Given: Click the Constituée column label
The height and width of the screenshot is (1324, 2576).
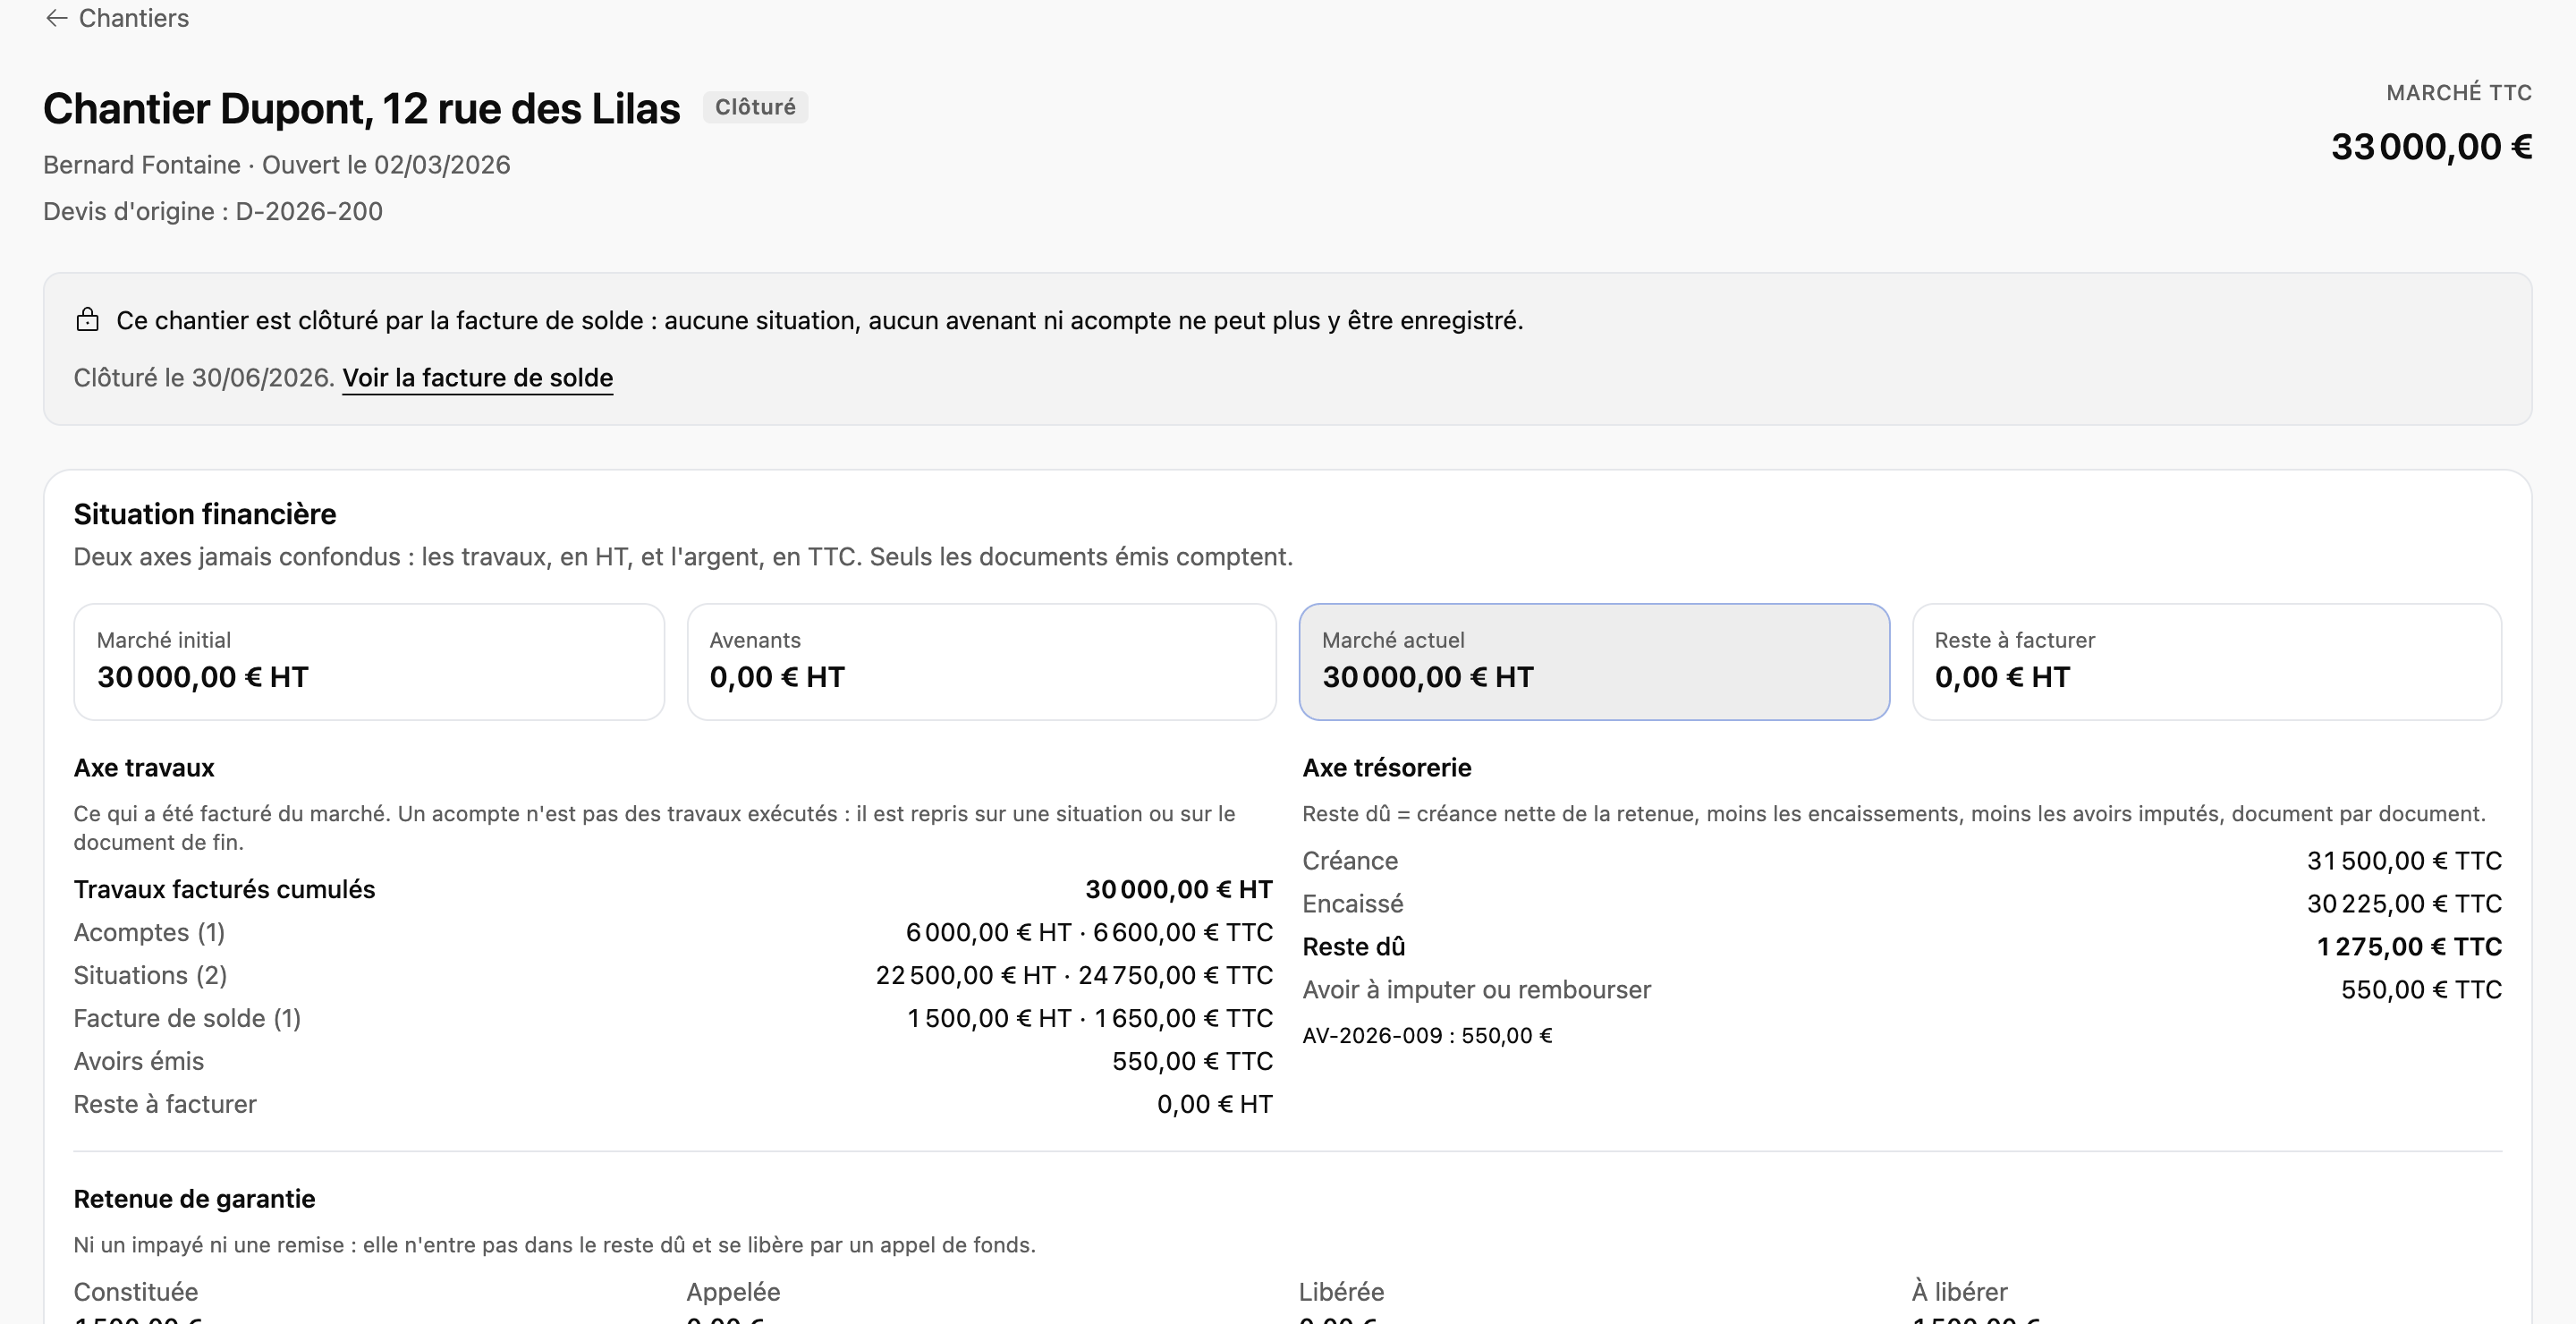Looking at the screenshot, I should (136, 1291).
